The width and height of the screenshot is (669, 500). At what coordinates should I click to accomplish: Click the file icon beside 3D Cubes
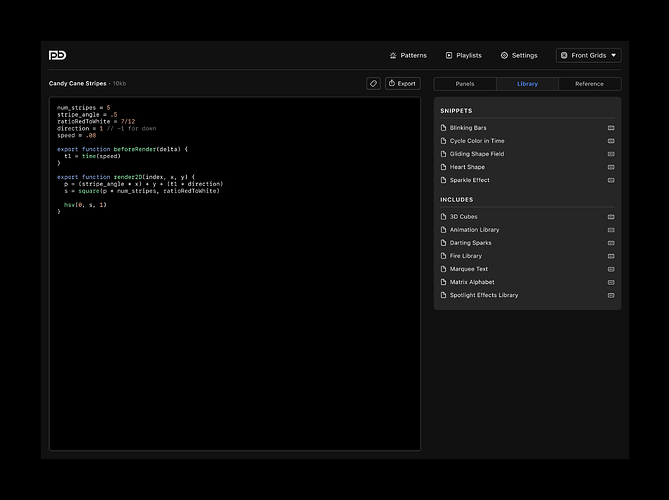(443, 217)
